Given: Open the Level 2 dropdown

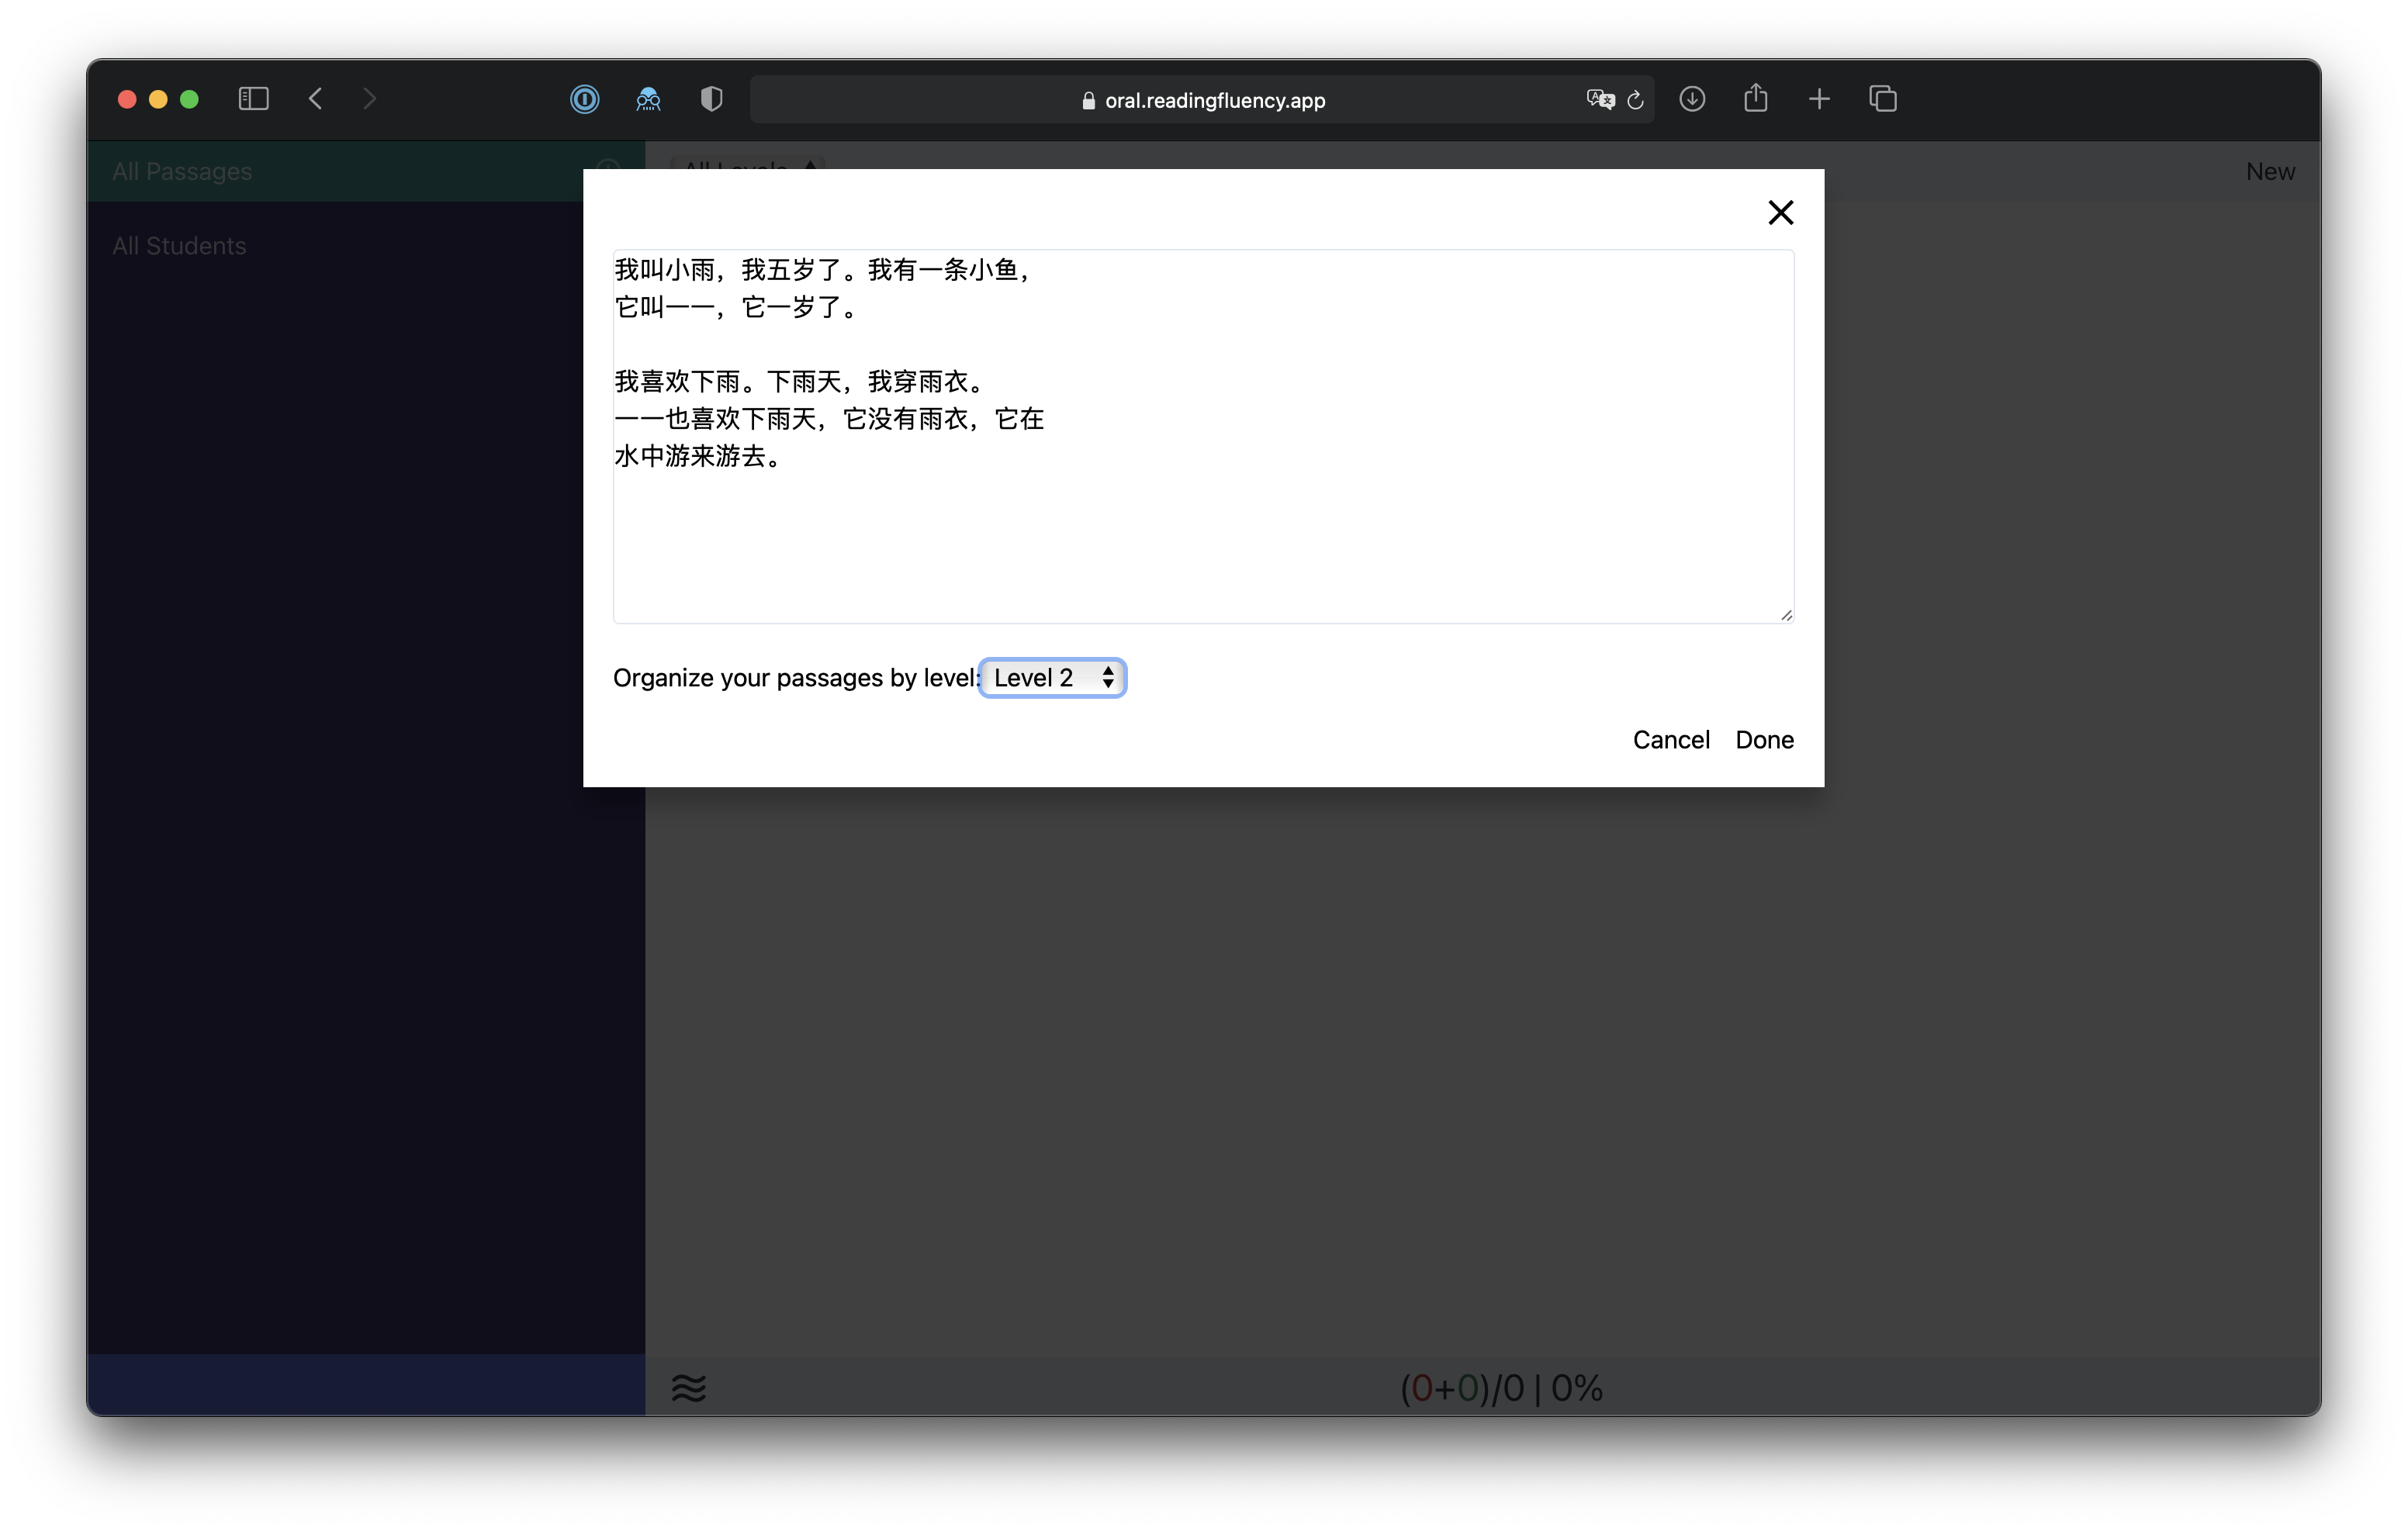Looking at the screenshot, I should coord(1052,678).
